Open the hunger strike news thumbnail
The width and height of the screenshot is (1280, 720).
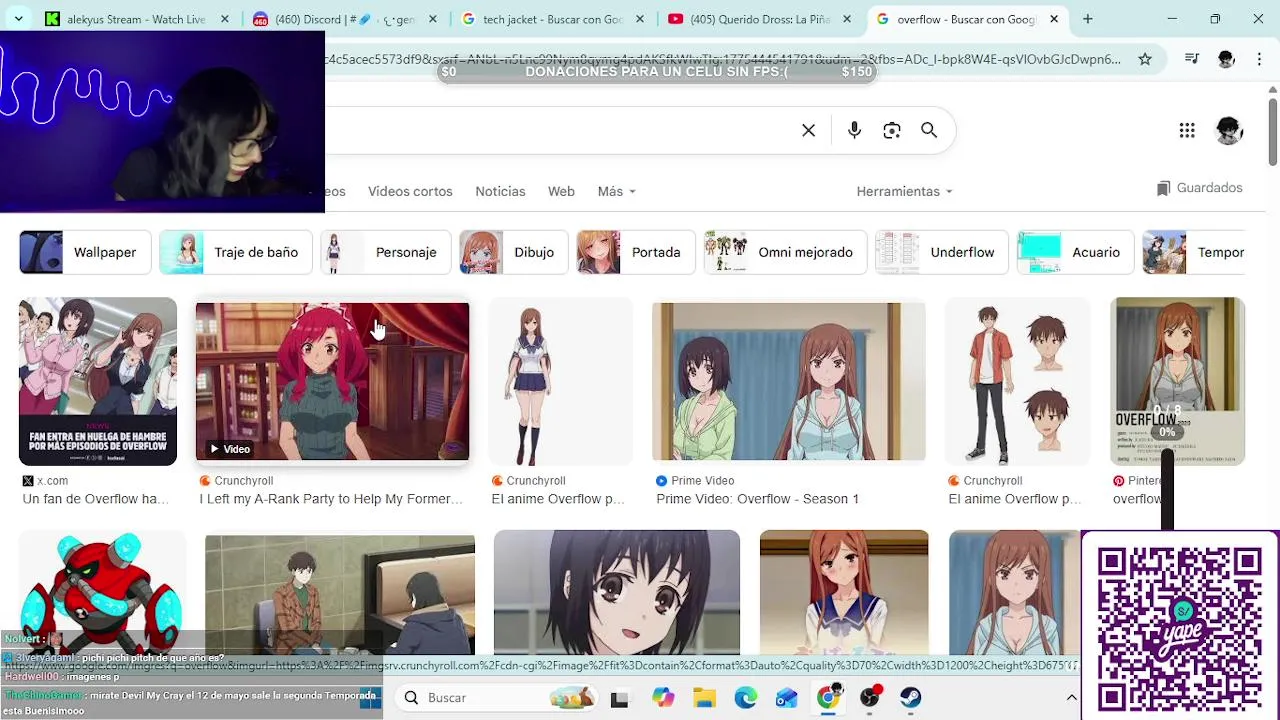(98, 381)
